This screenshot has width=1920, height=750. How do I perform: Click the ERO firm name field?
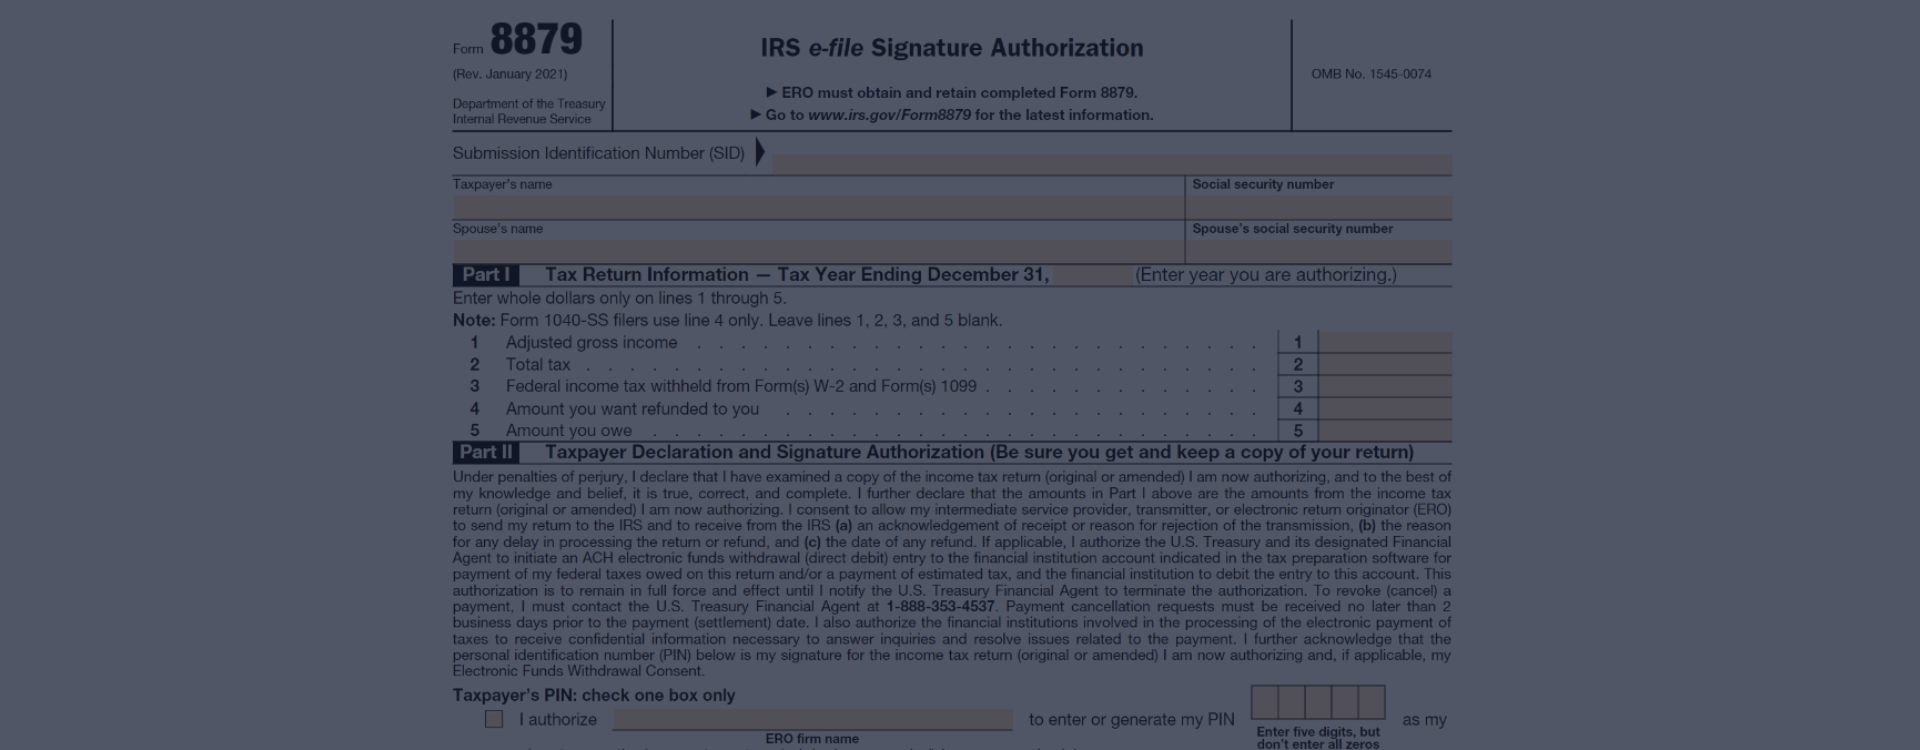pos(811,720)
